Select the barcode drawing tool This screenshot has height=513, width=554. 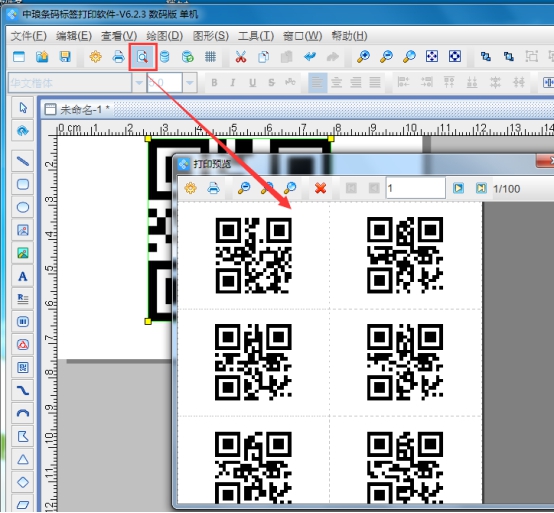[x=23, y=322]
